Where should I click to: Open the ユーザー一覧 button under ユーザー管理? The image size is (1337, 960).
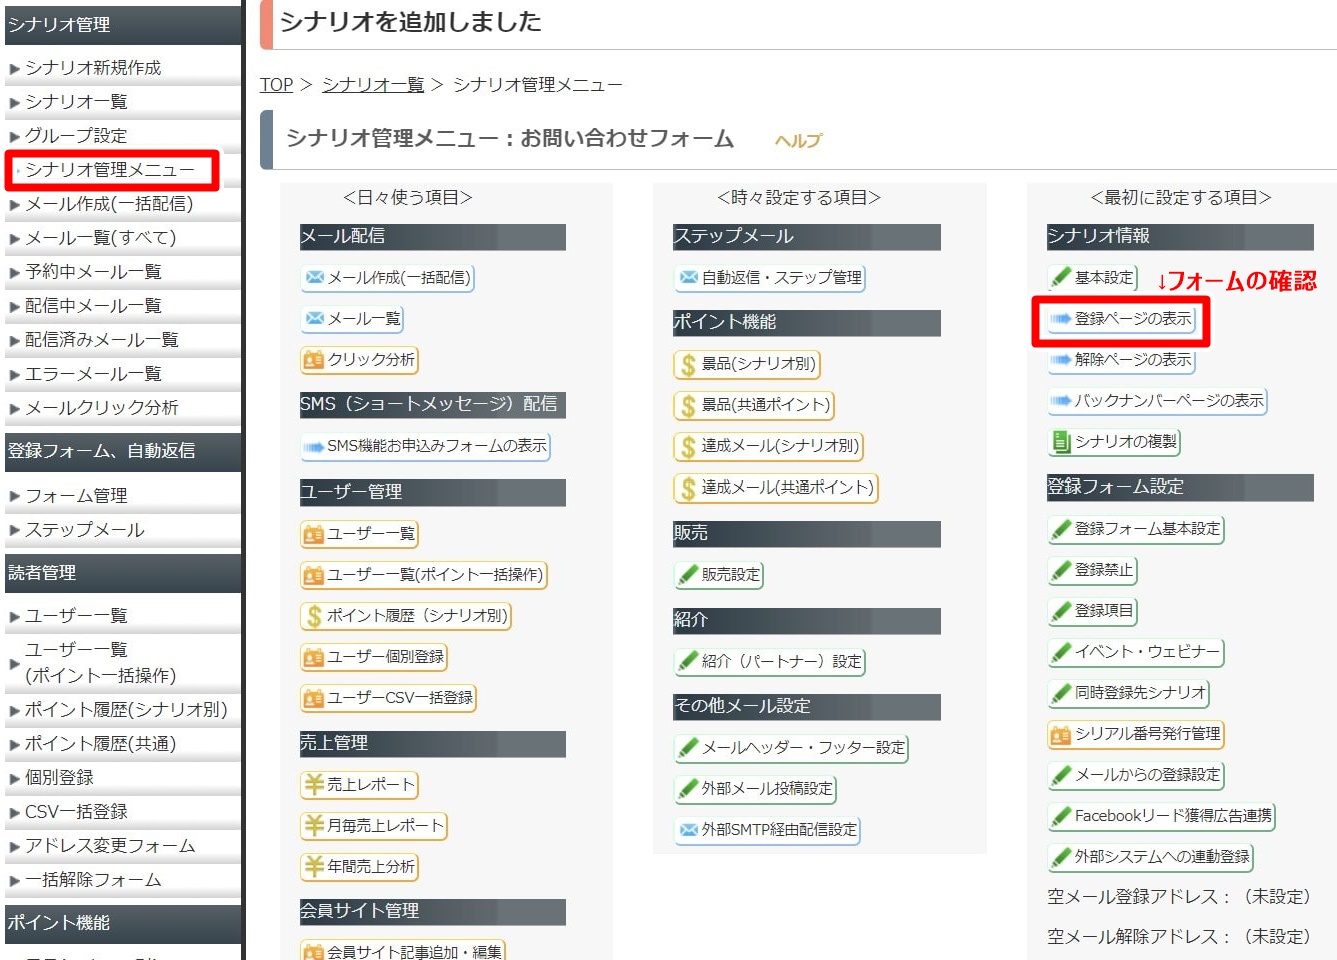pos(360,534)
